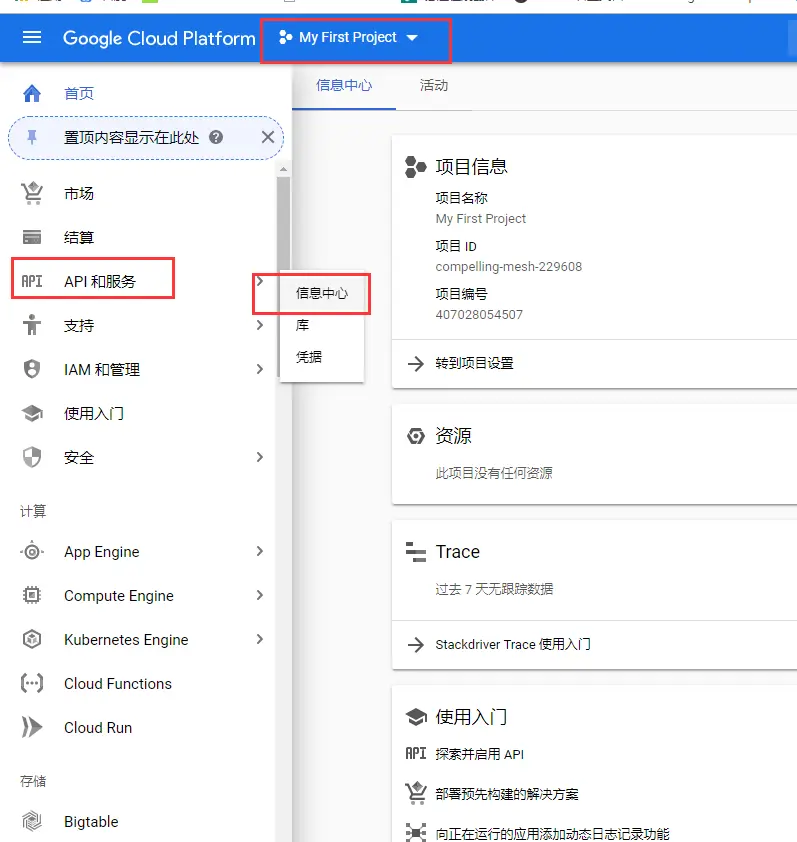Click the arrow icon beside Stackdriver Trace
This screenshot has width=797, height=842.
pos(416,644)
